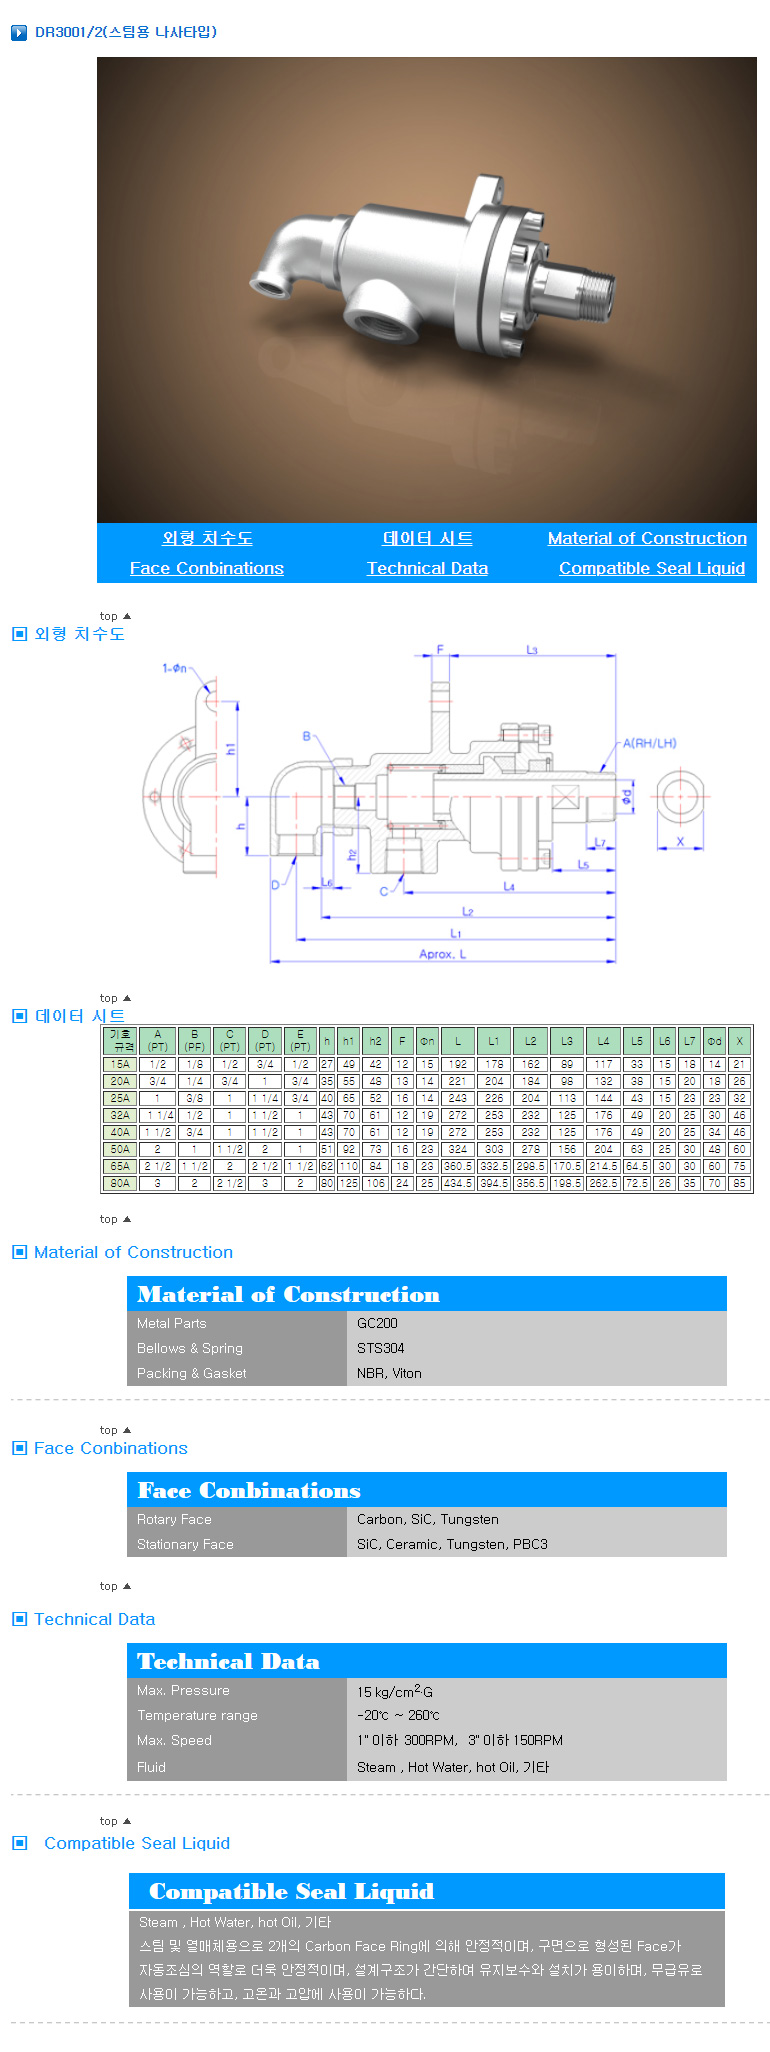This screenshot has width=770, height=2052.
Task: Click the square bullet icon beside 외형 치수도 heading
Action: point(19,634)
